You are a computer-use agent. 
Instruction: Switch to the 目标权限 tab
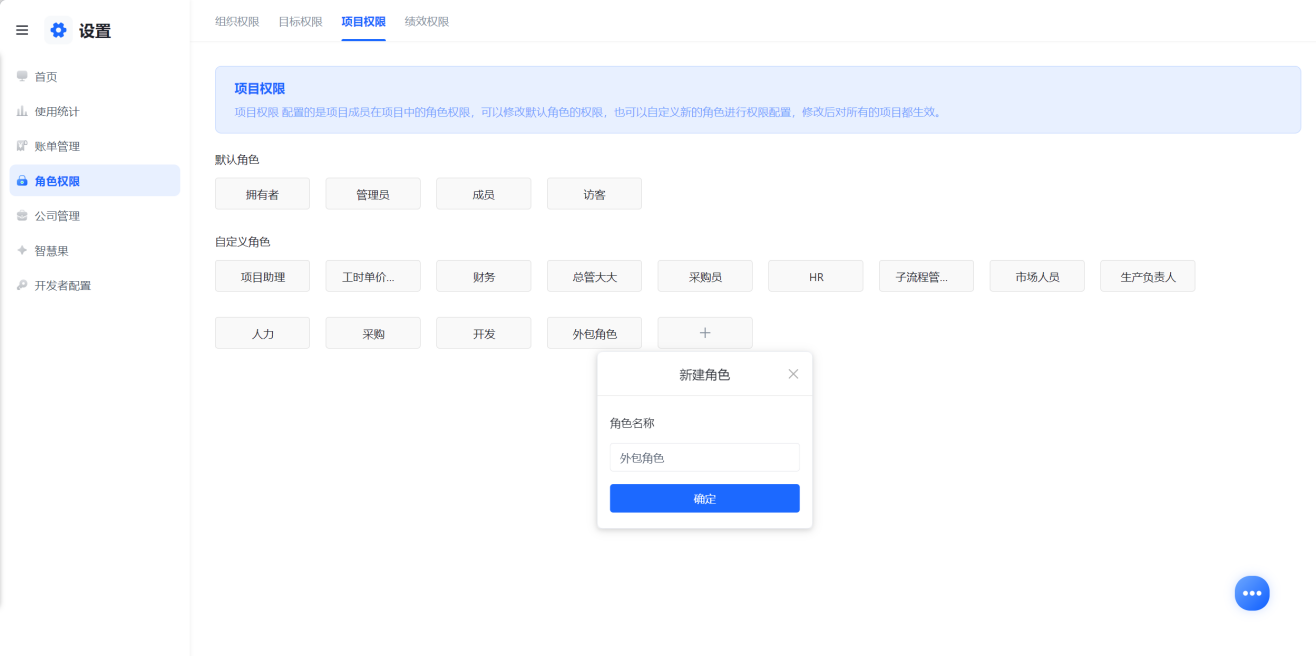coord(300,21)
